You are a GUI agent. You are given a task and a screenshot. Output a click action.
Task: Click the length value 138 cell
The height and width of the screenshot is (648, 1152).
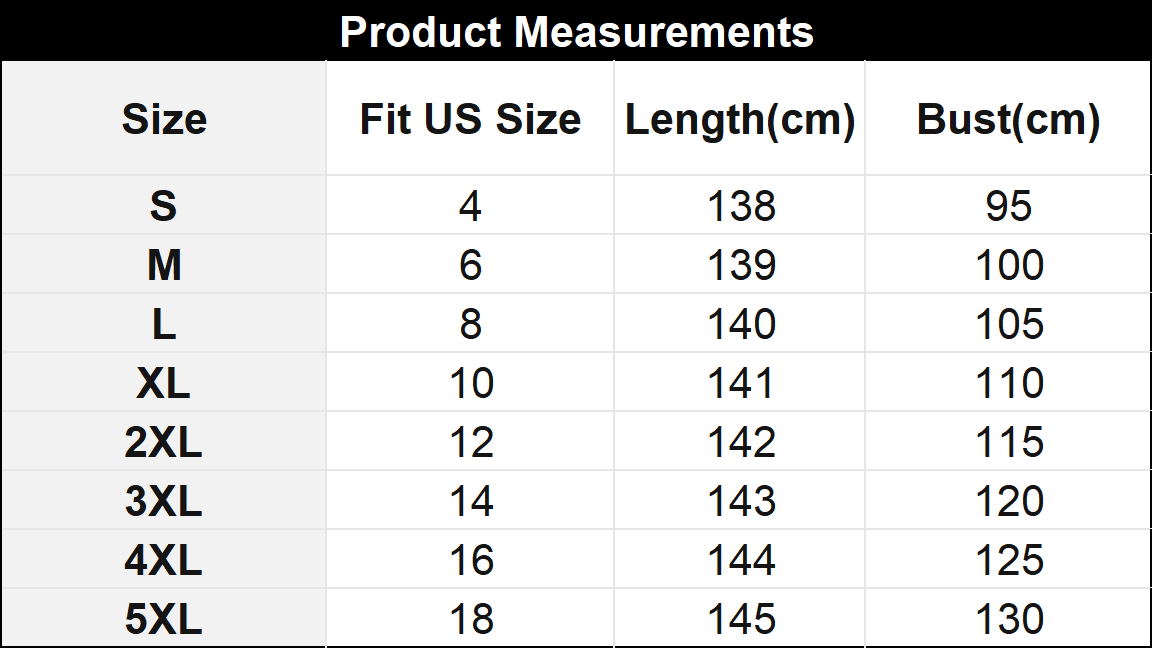[x=741, y=206]
